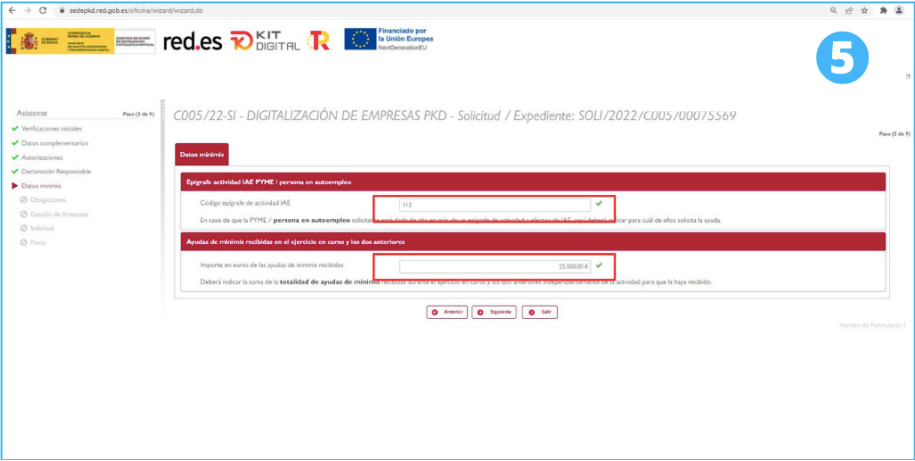
Task: Click the Salir button
Action: [540, 312]
